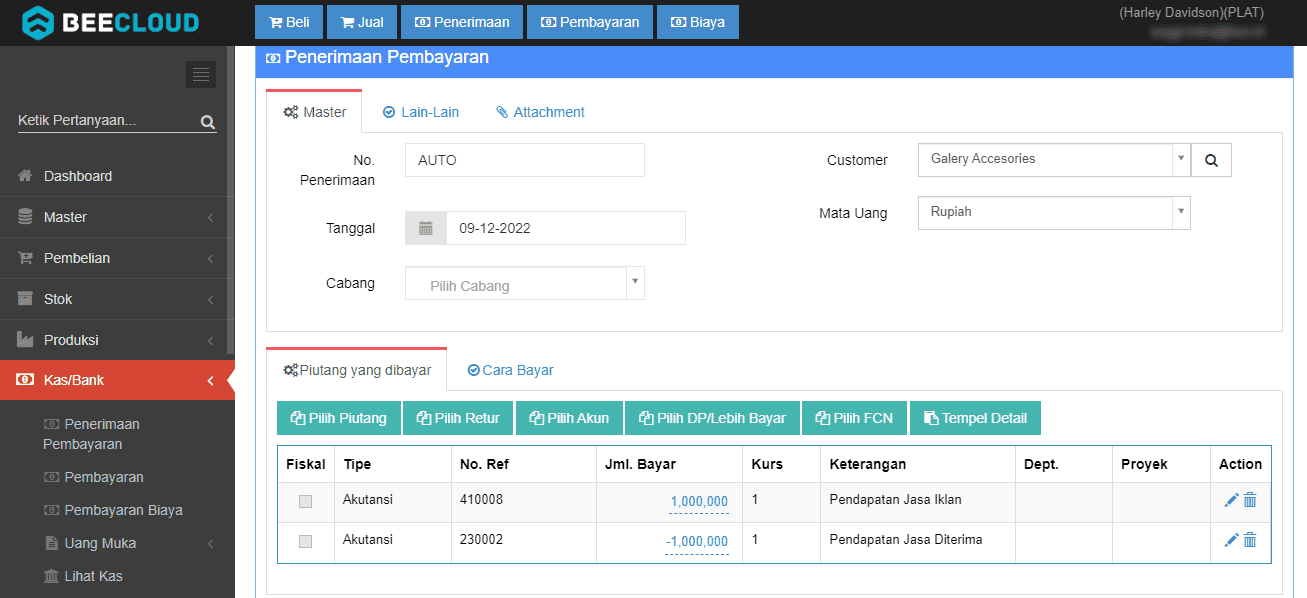Click the Jual toolbar button

tap(362, 22)
